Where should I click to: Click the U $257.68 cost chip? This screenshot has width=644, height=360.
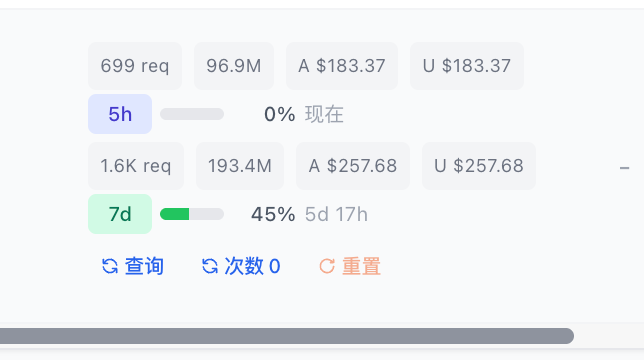[479, 166]
